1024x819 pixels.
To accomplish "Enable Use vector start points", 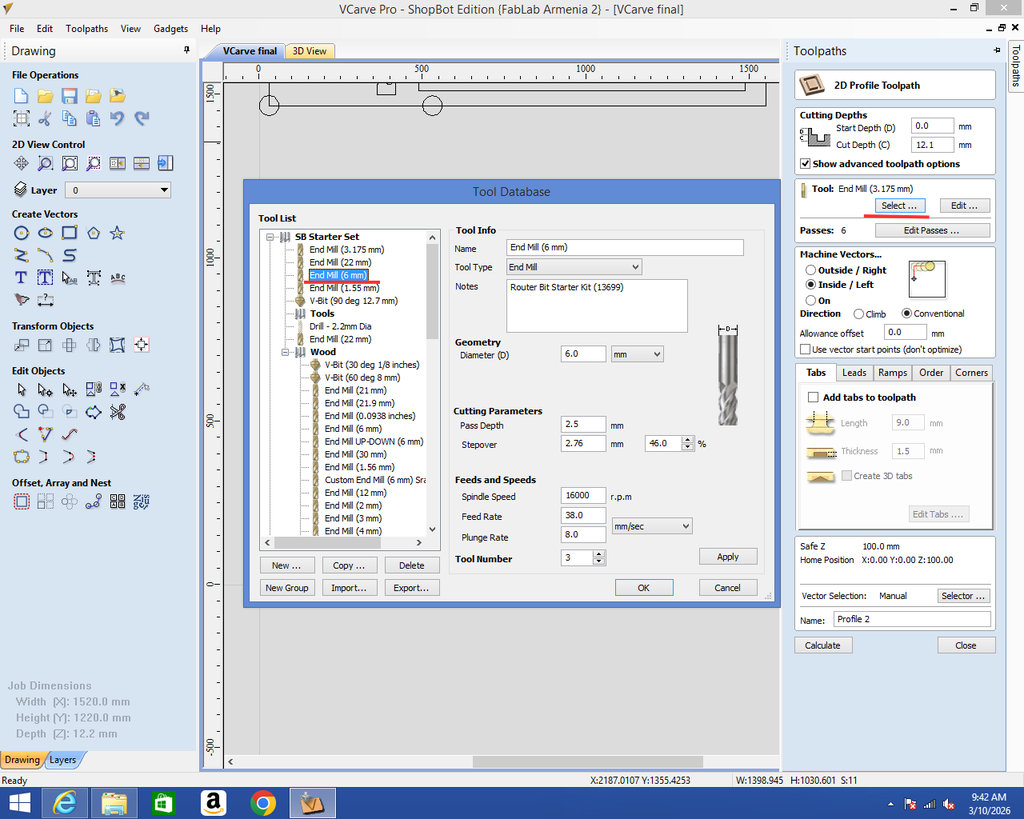I will click(x=805, y=349).
